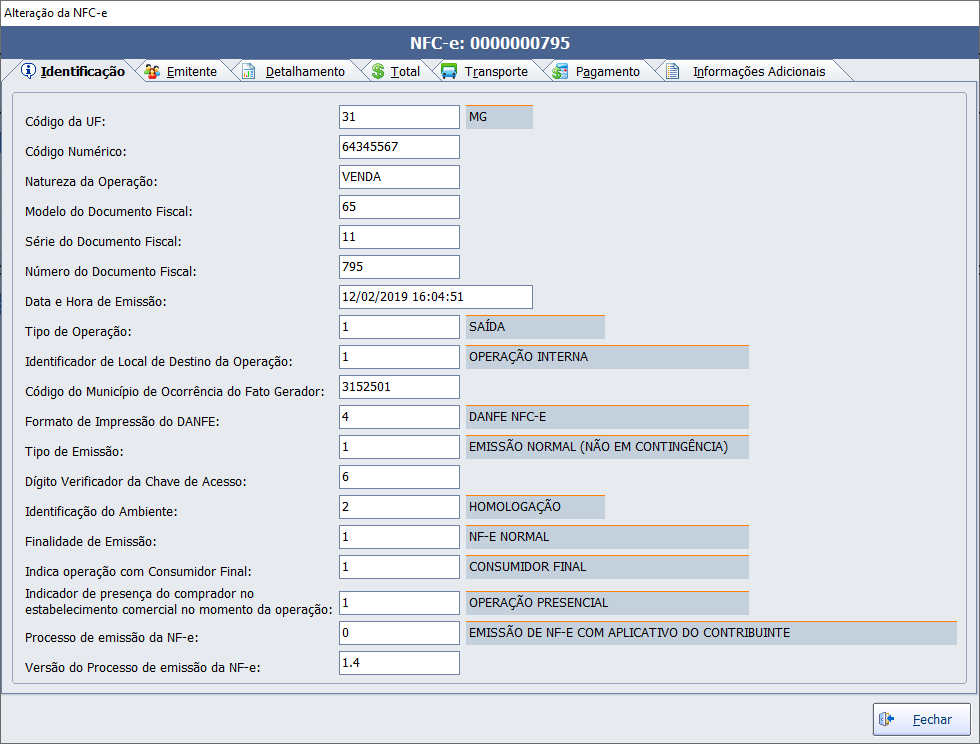This screenshot has width=980, height=744.
Task: Click the Transporte tab truck icon
Action: (x=449, y=71)
